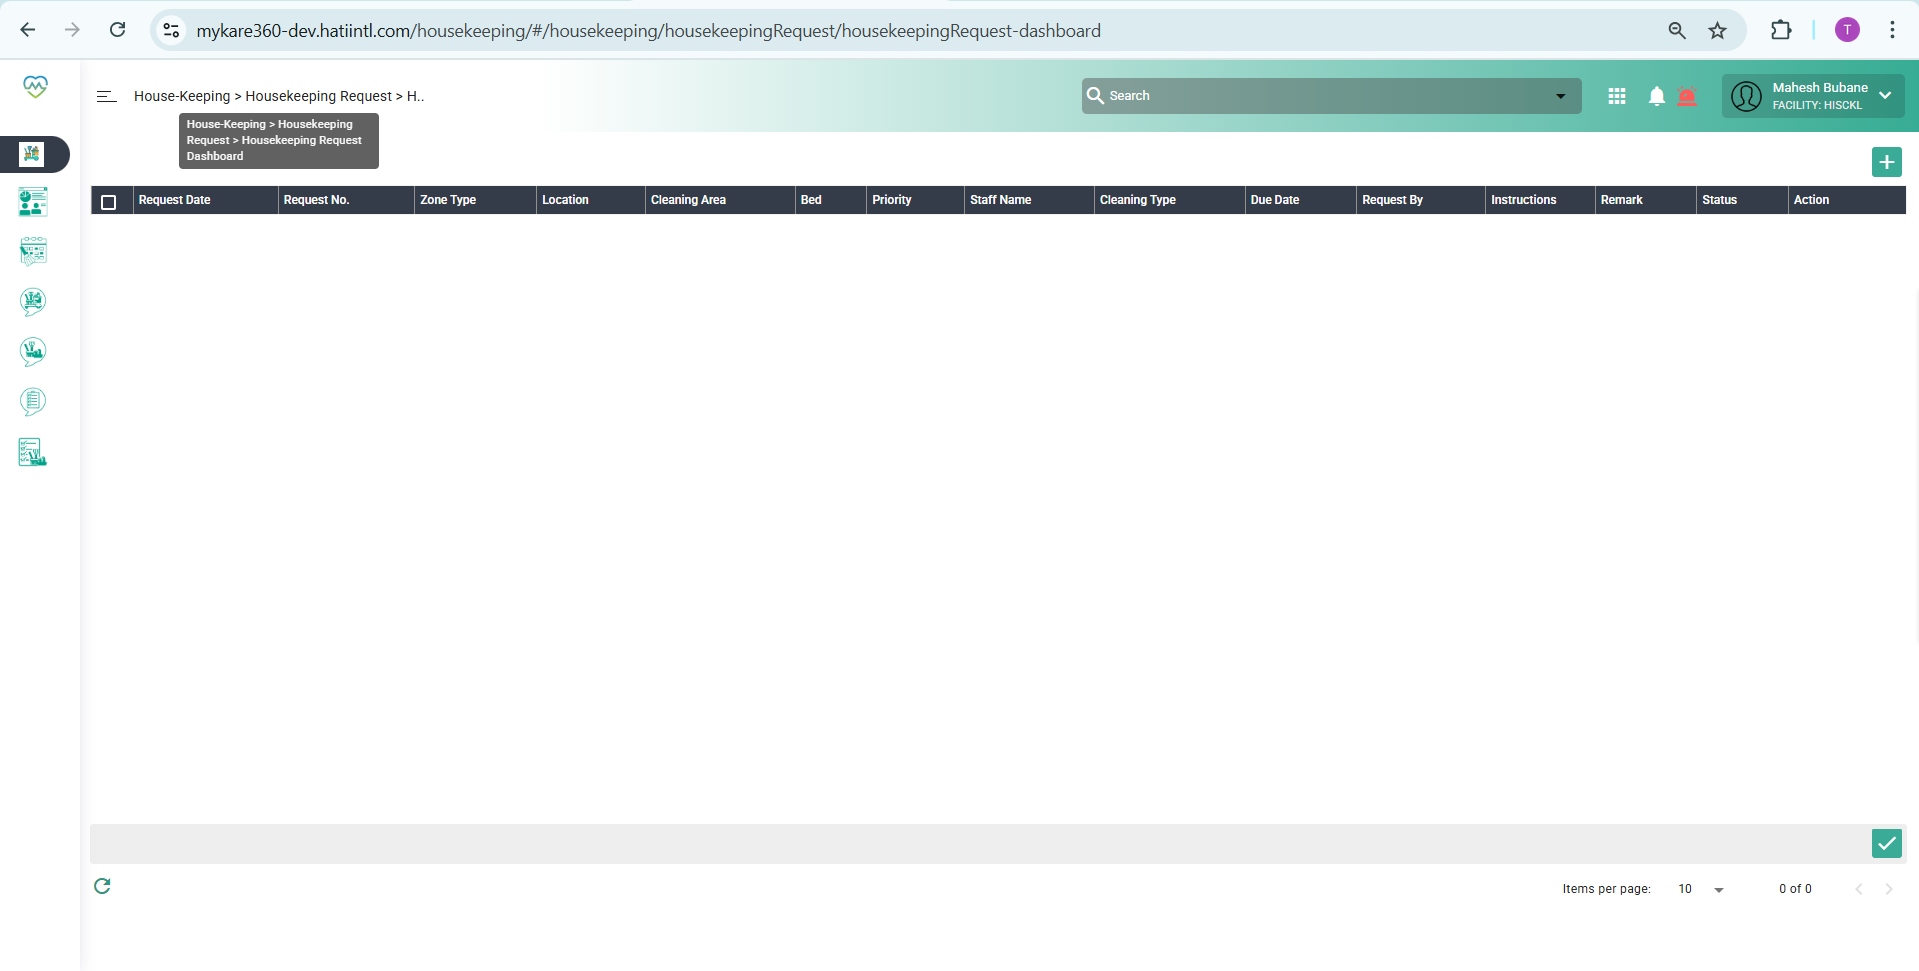Open the white notifications bell
1919x971 pixels.
click(x=1657, y=96)
